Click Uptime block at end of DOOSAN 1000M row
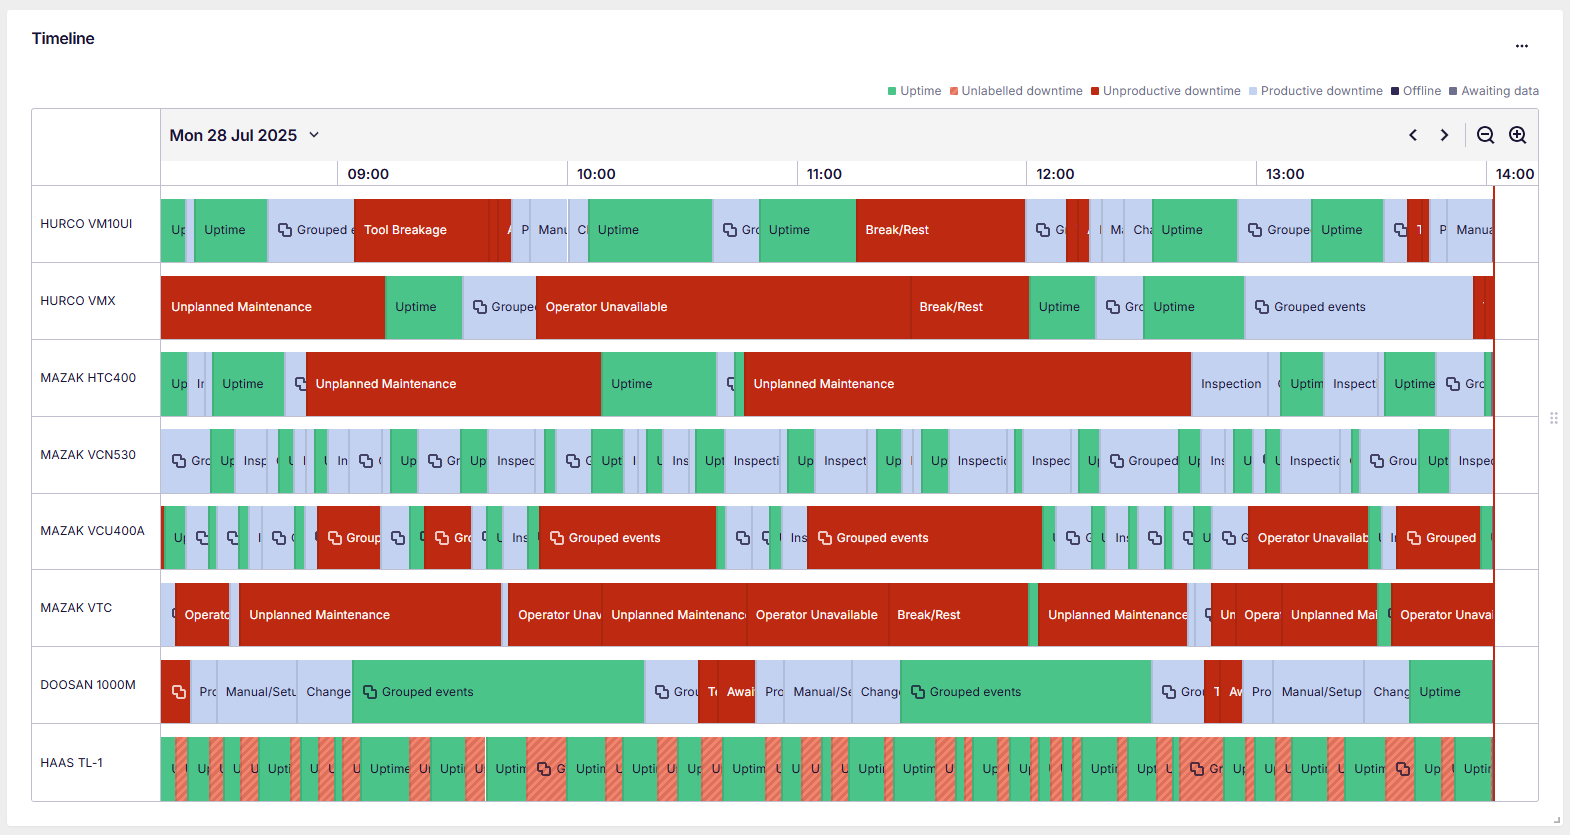Viewport: 1570px width, 835px height. pos(1450,692)
